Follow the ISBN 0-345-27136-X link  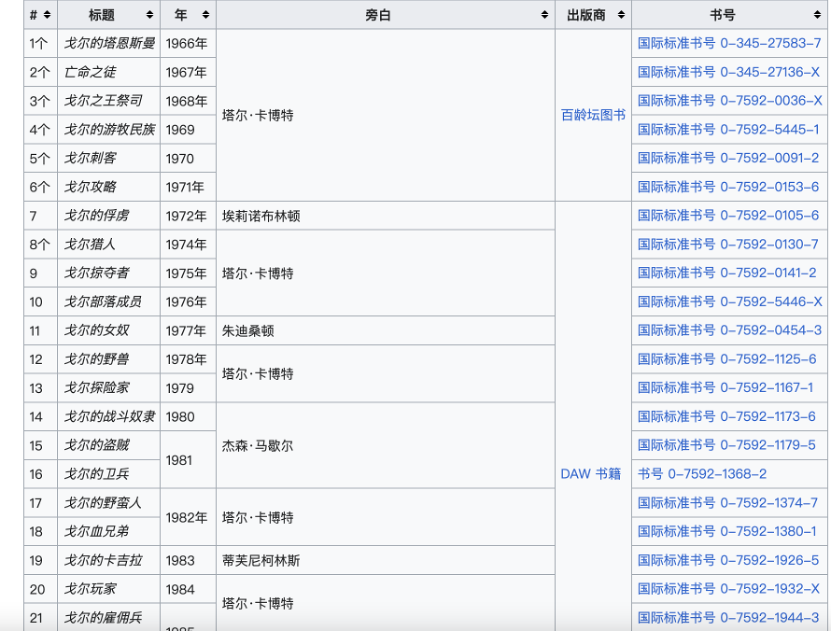point(728,72)
